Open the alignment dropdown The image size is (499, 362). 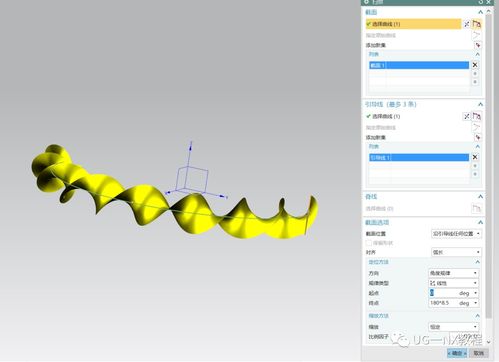[x=456, y=252]
